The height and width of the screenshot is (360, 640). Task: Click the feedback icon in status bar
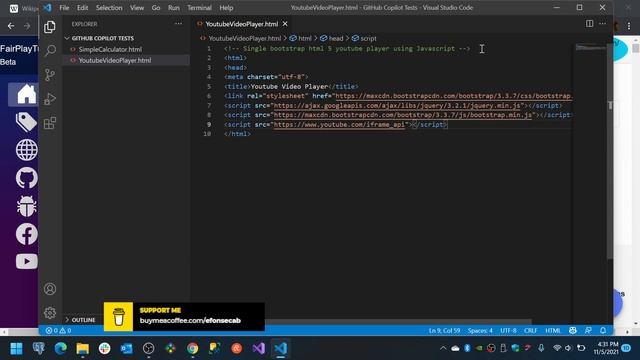588,331
